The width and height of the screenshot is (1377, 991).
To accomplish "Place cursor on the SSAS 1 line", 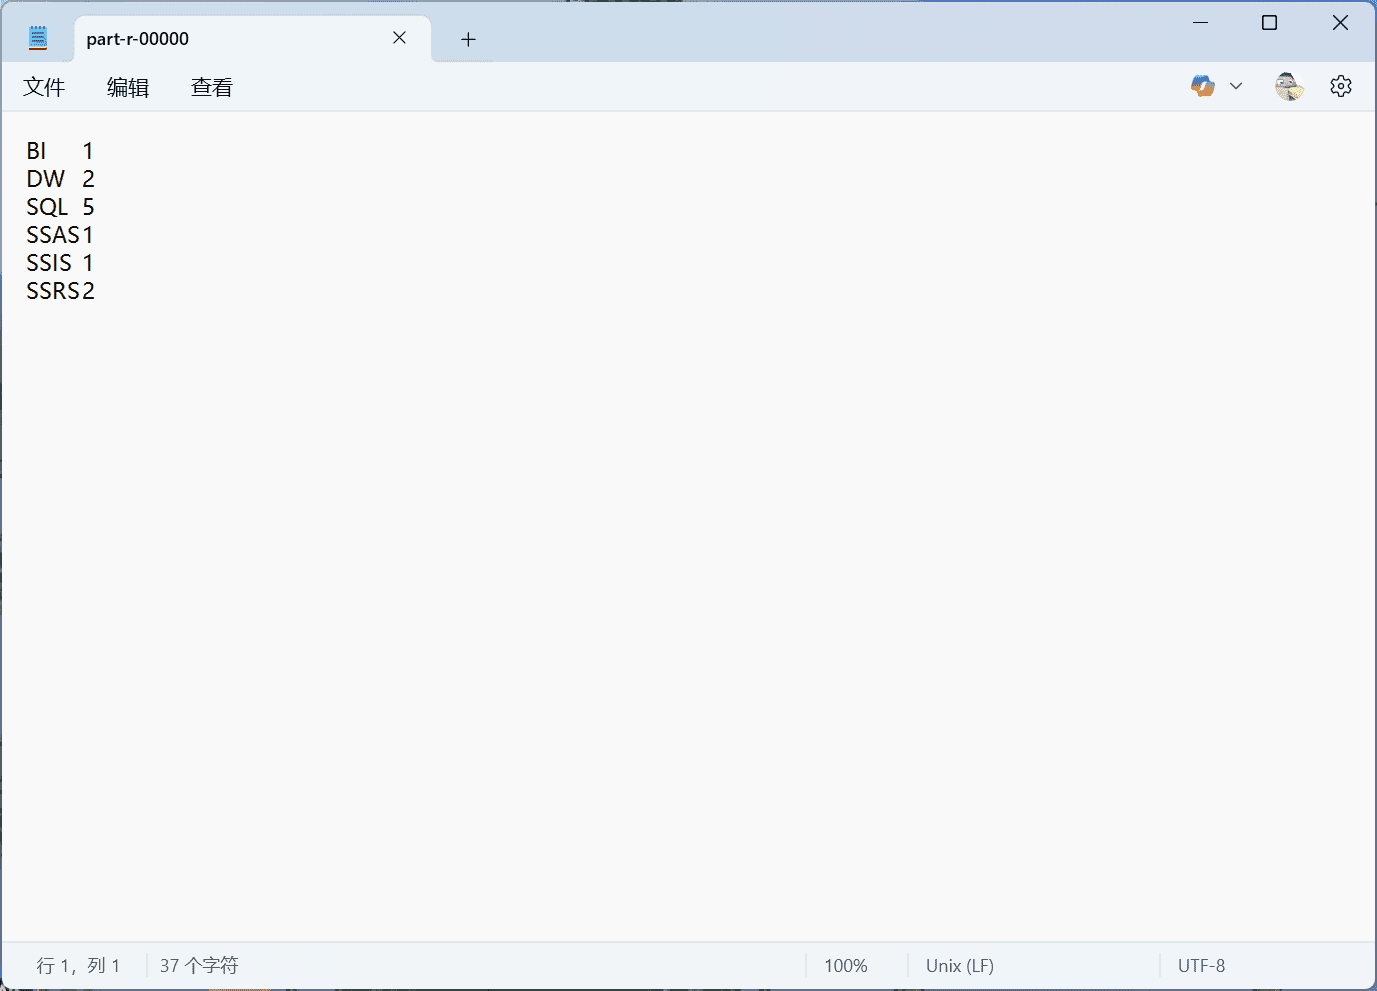I will (x=60, y=235).
